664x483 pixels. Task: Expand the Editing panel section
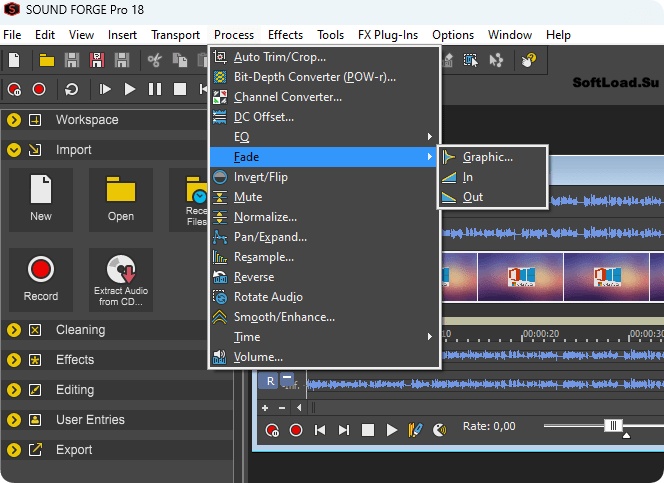click(x=14, y=390)
